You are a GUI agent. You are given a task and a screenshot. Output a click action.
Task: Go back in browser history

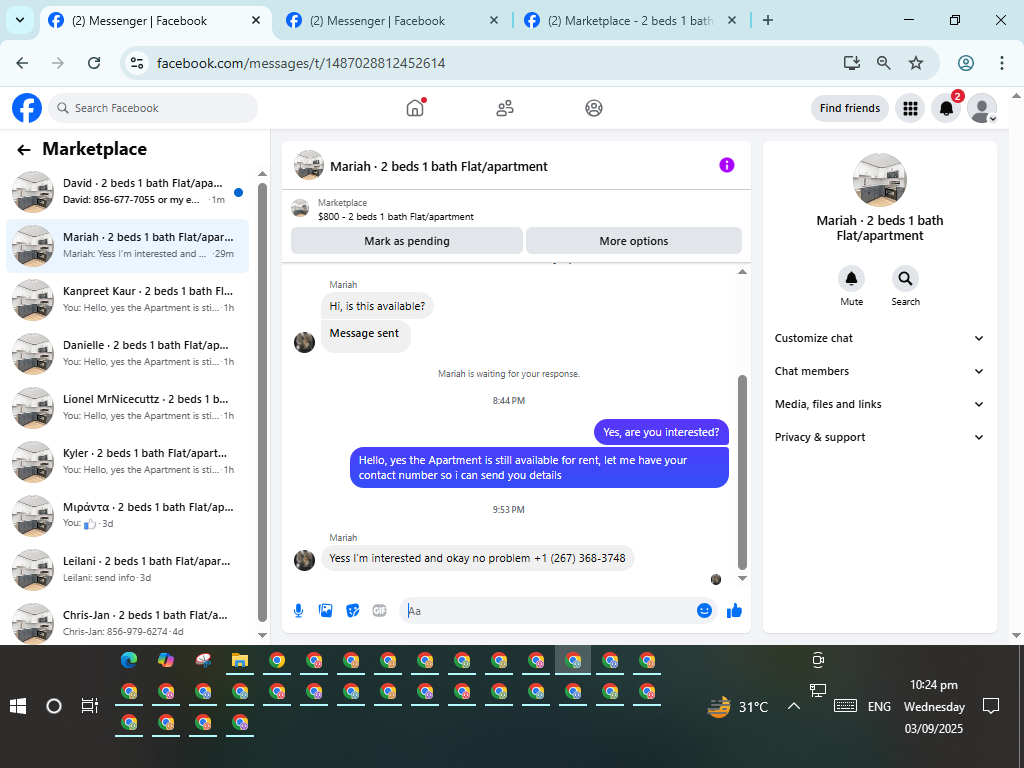[22, 63]
